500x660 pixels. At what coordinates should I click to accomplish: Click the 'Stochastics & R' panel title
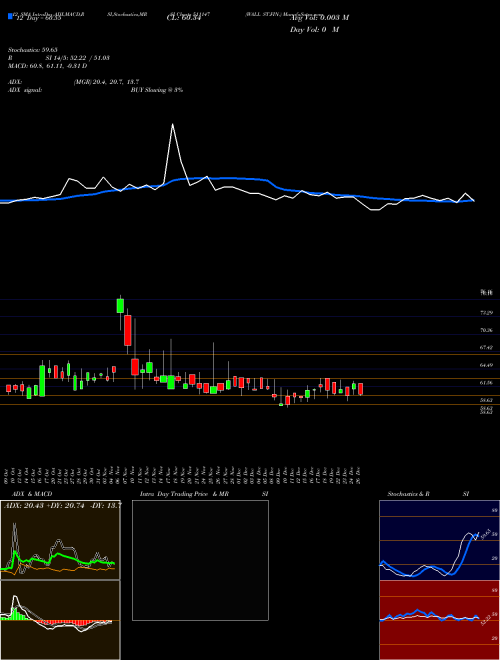(409, 494)
